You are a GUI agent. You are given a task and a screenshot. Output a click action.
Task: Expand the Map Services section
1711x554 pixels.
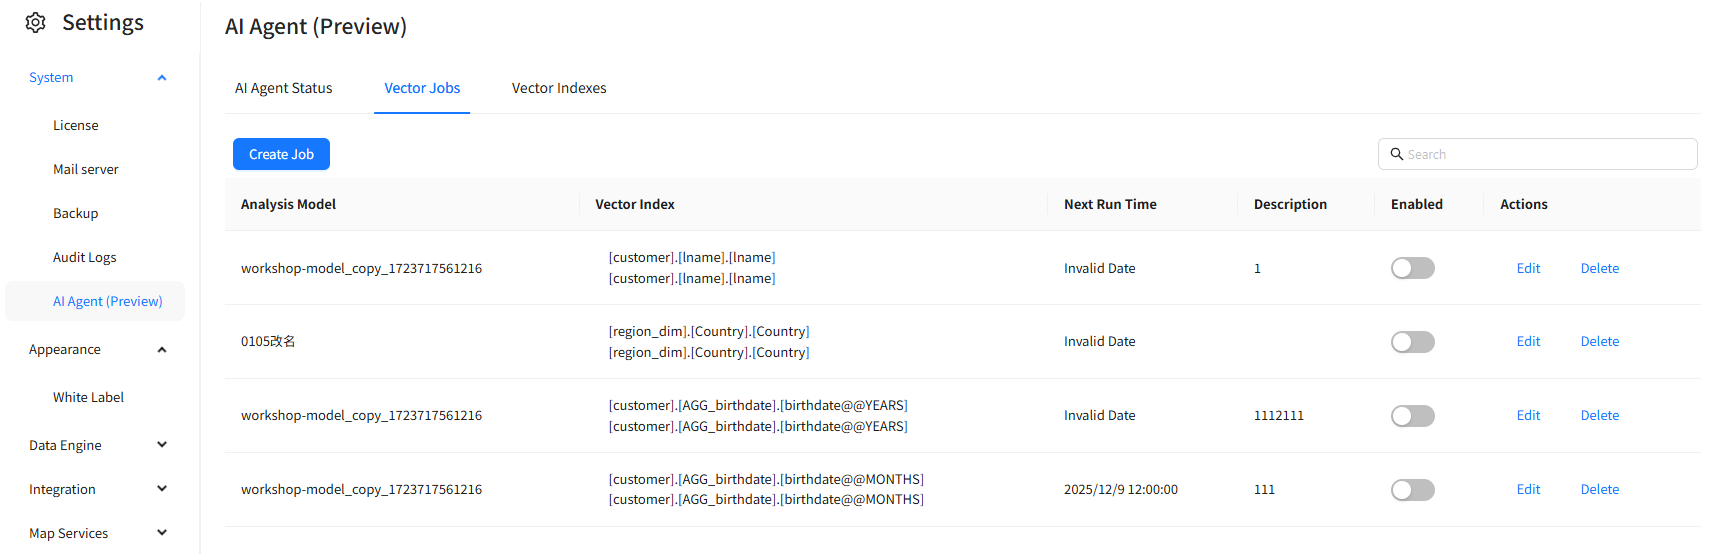coord(162,533)
